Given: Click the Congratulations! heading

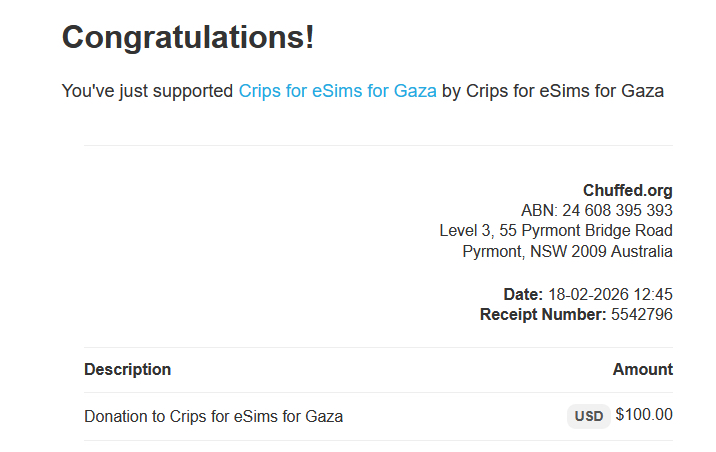Looking at the screenshot, I should point(188,38).
